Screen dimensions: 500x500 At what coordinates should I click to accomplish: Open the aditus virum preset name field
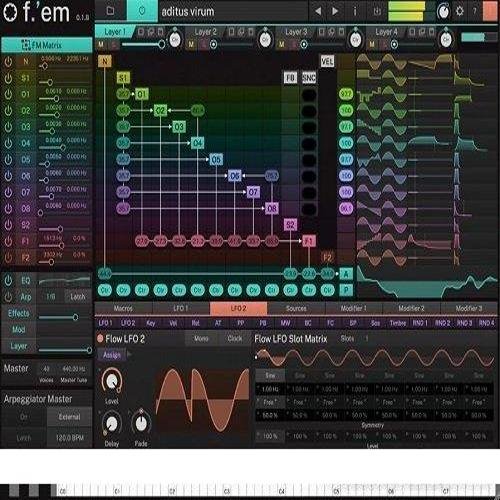click(x=233, y=12)
